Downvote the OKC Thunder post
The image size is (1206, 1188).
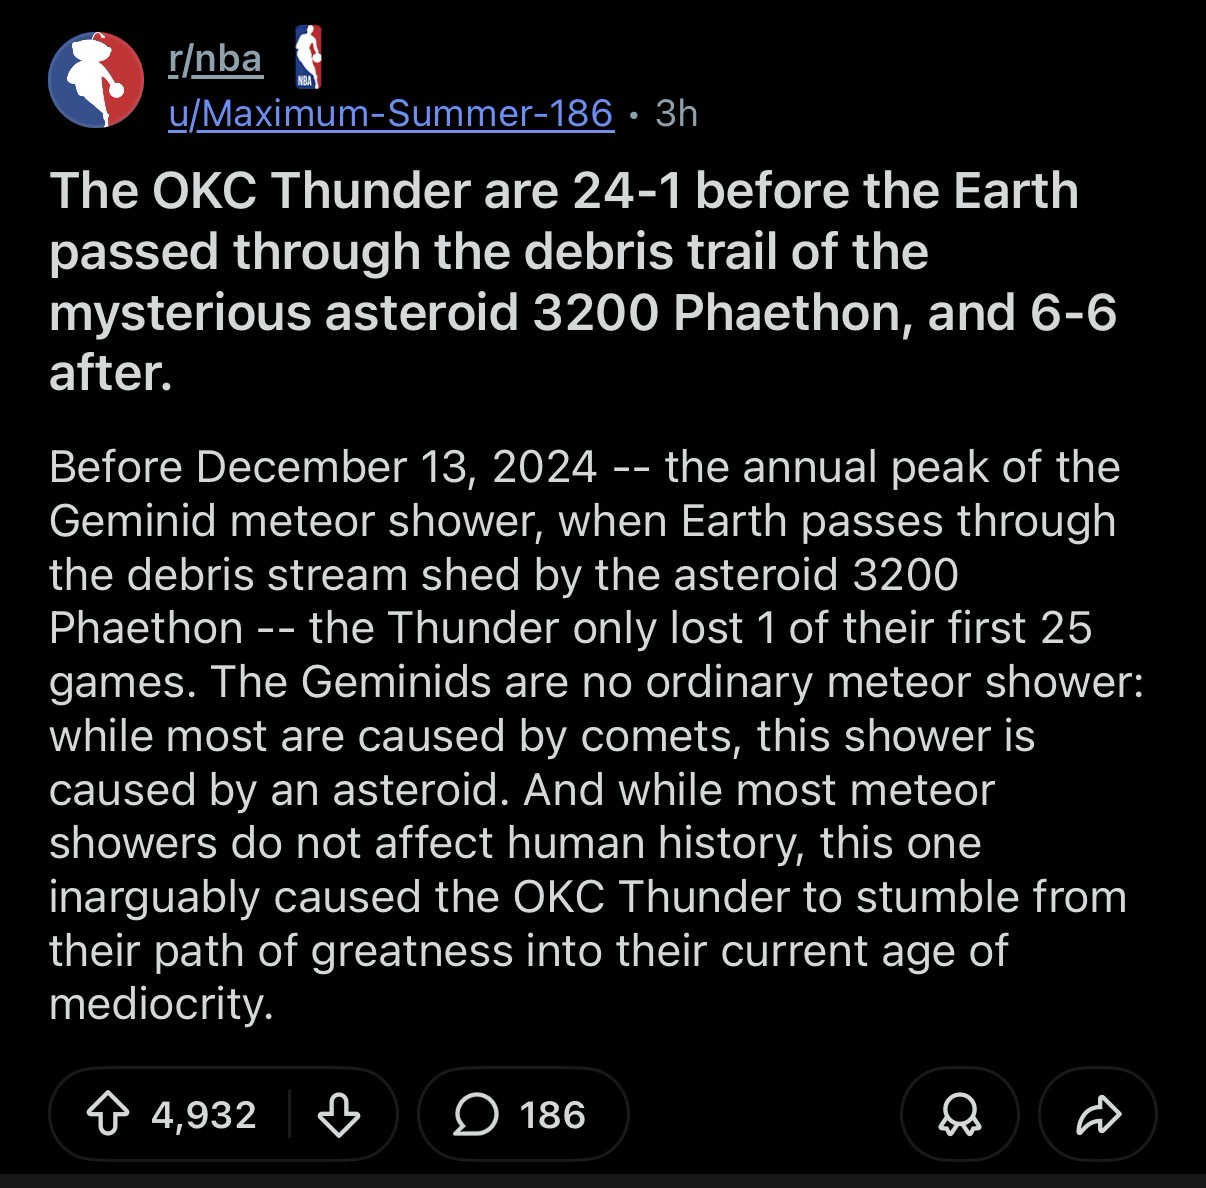pyautogui.click(x=339, y=1114)
